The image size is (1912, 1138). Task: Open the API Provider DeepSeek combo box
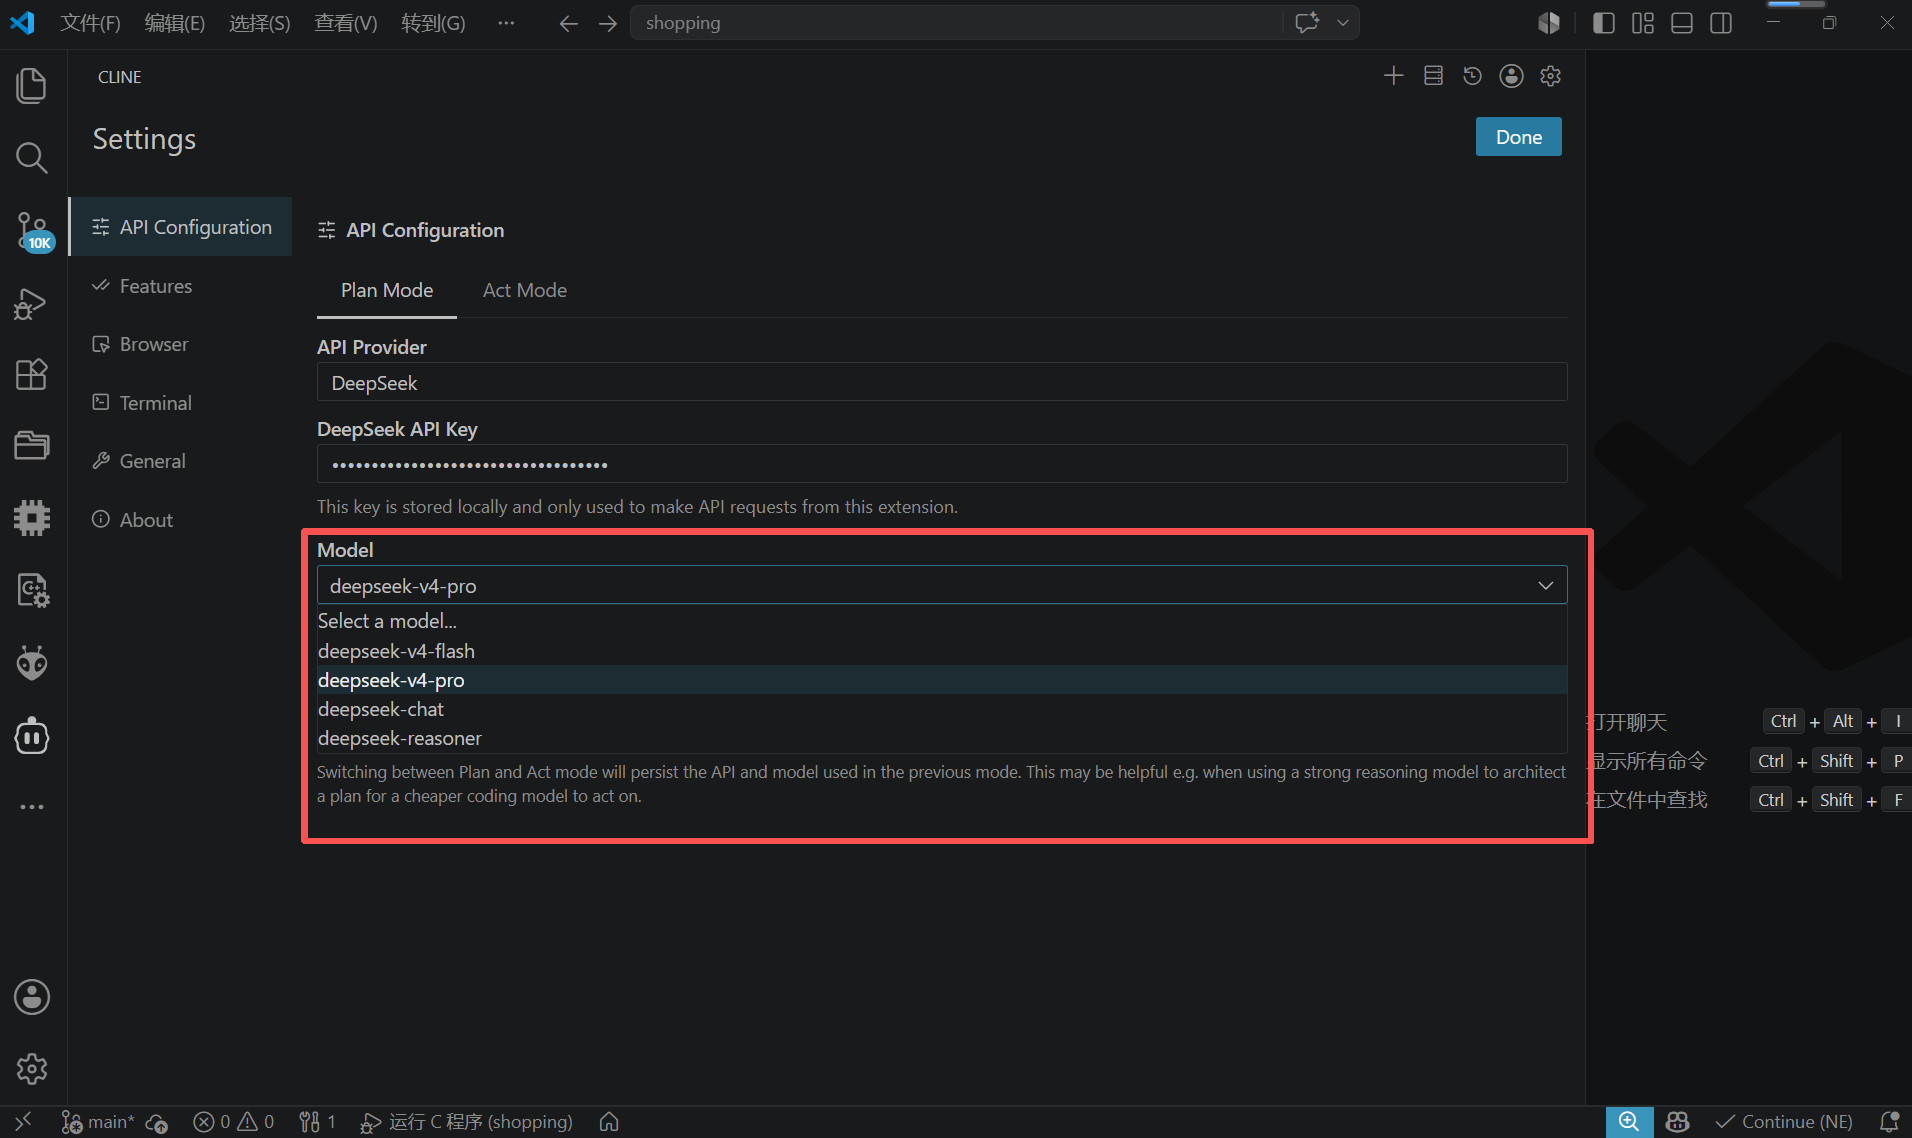[x=942, y=382]
